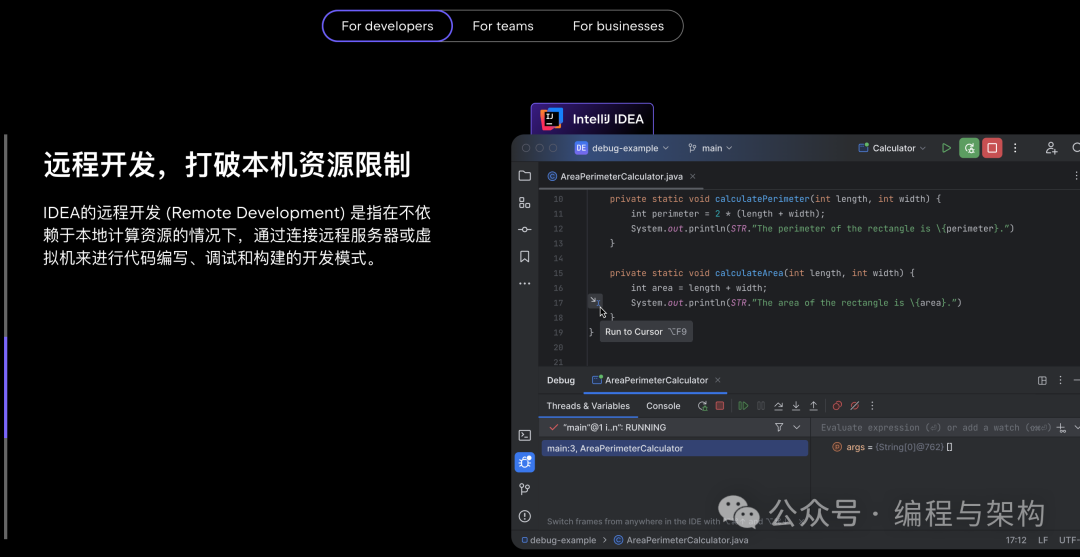Open the View Breakpoints icon
1080x557 pixels.
click(x=837, y=406)
